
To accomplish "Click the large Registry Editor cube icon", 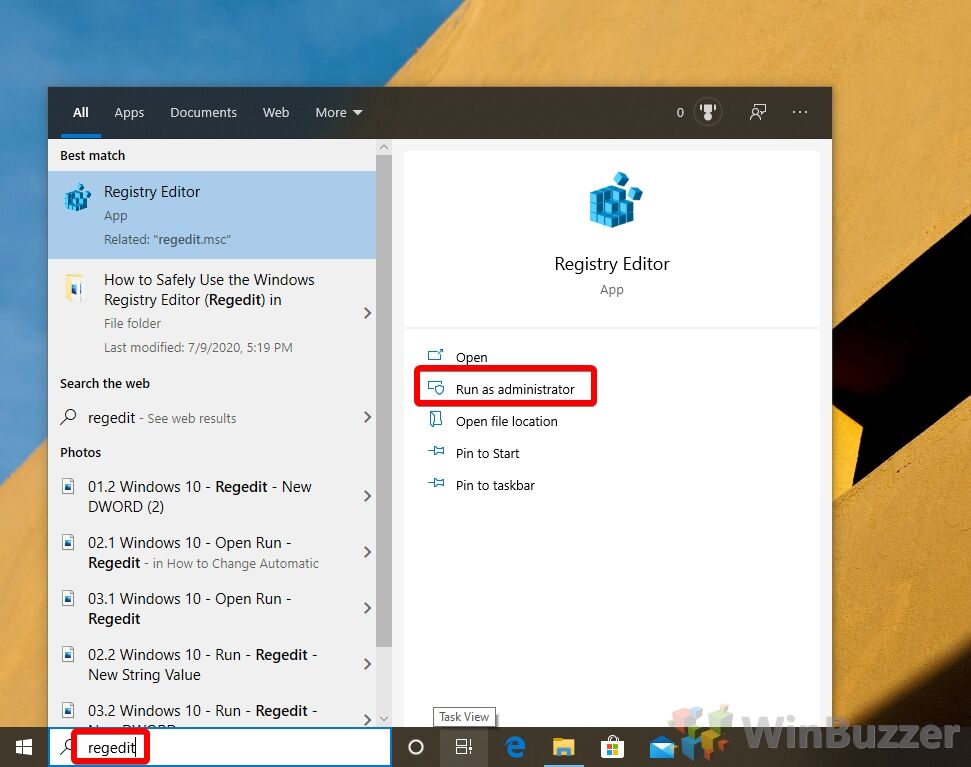I will (x=615, y=200).
